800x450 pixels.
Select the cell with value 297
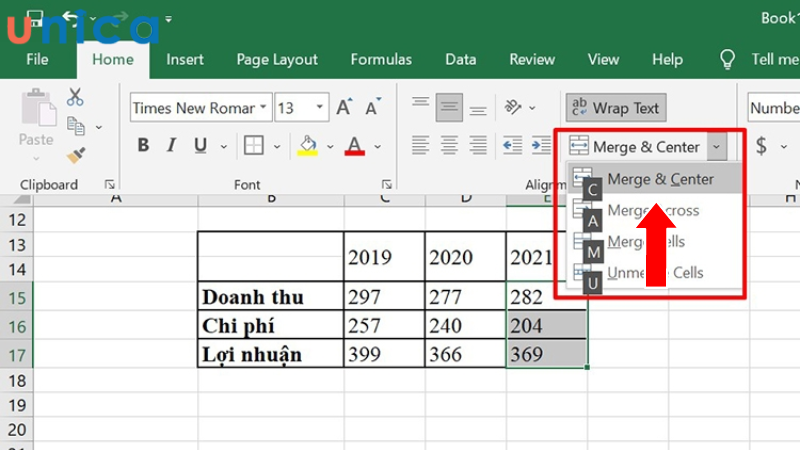pos(384,296)
